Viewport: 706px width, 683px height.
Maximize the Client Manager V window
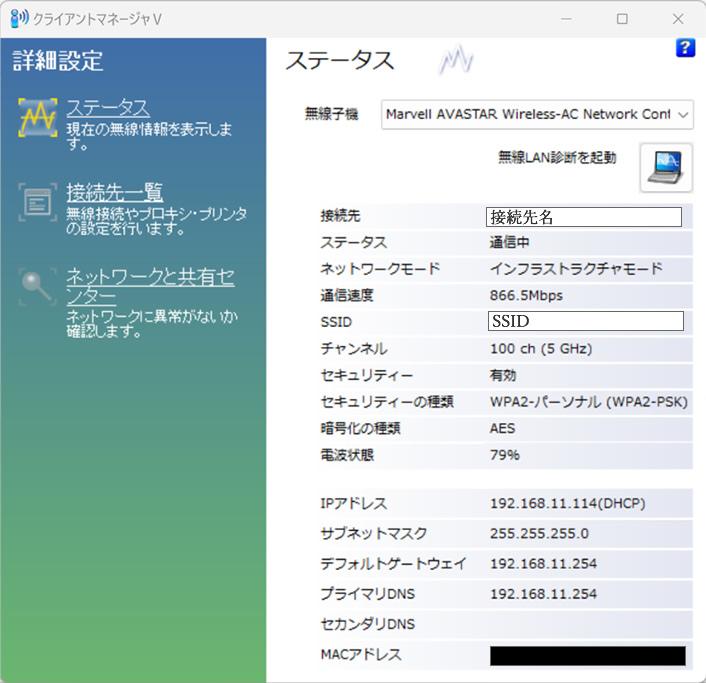pos(622,18)
